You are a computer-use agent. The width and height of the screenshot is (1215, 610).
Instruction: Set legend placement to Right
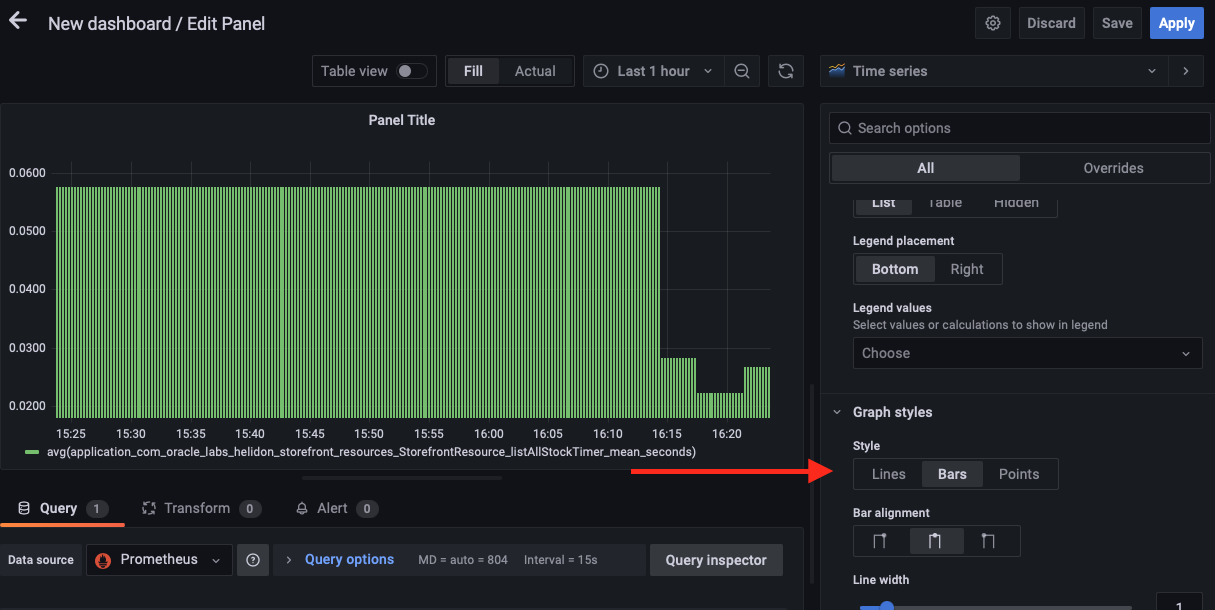point(967,269)
